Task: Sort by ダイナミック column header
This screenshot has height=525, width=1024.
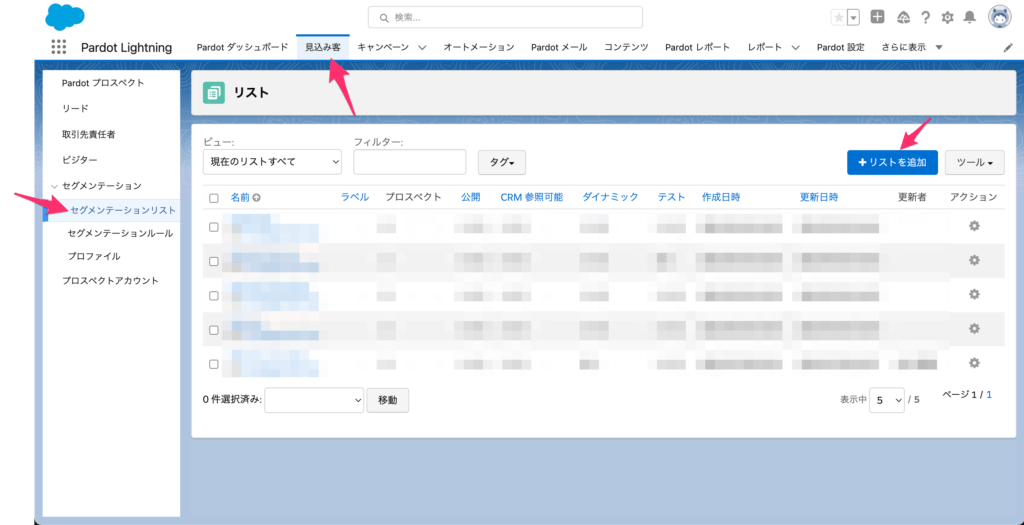Action: 611,197
